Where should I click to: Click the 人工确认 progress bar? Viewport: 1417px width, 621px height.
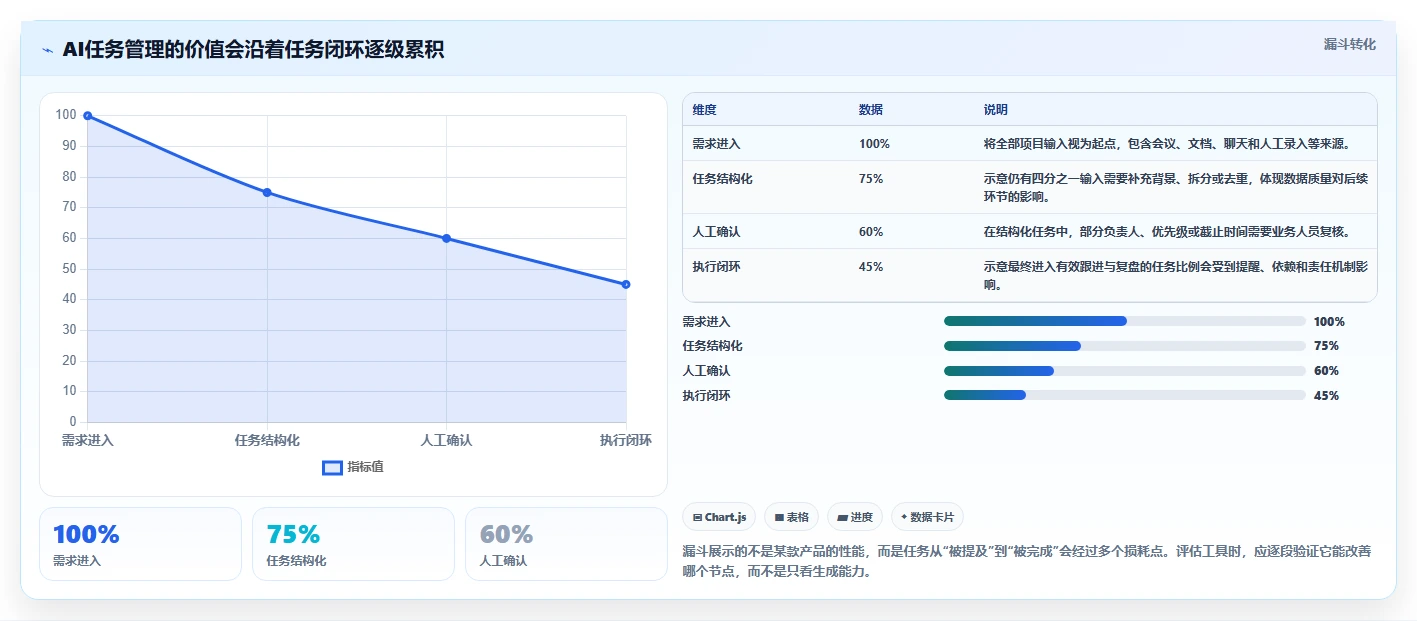click(x=1125, y=371)
